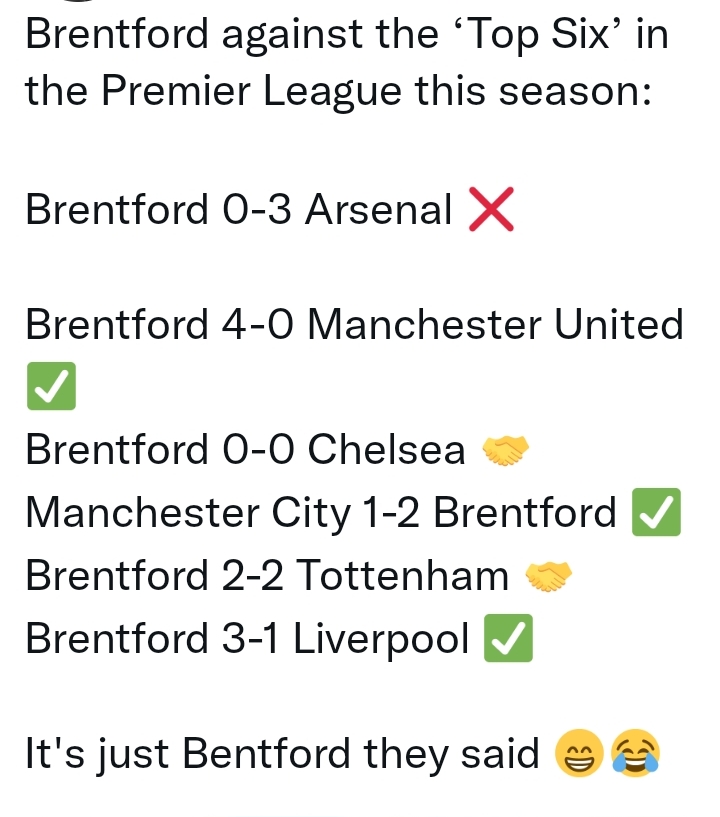720x817 pixels.
Task: Click the 'Brentford 3-1 Liverpool' text
Action: click(x=247, y=639)
